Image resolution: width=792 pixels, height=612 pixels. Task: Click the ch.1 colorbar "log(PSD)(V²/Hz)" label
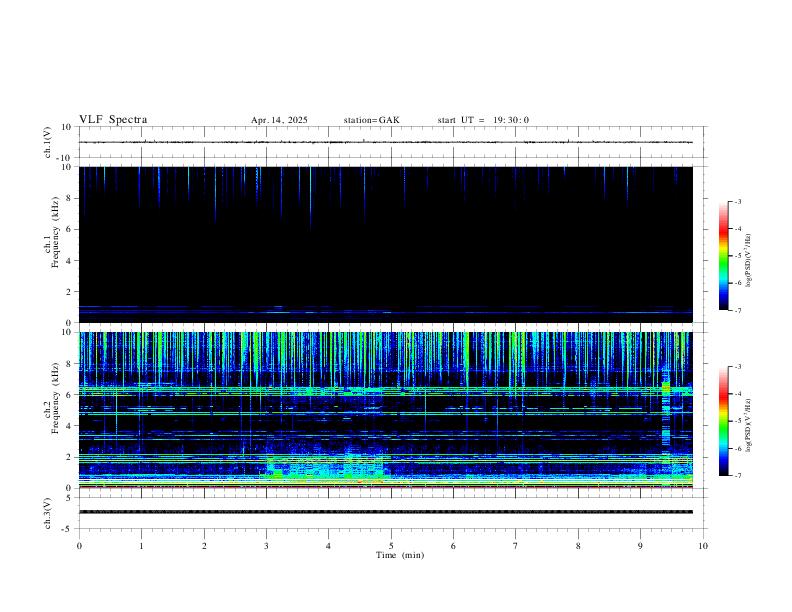748,261
